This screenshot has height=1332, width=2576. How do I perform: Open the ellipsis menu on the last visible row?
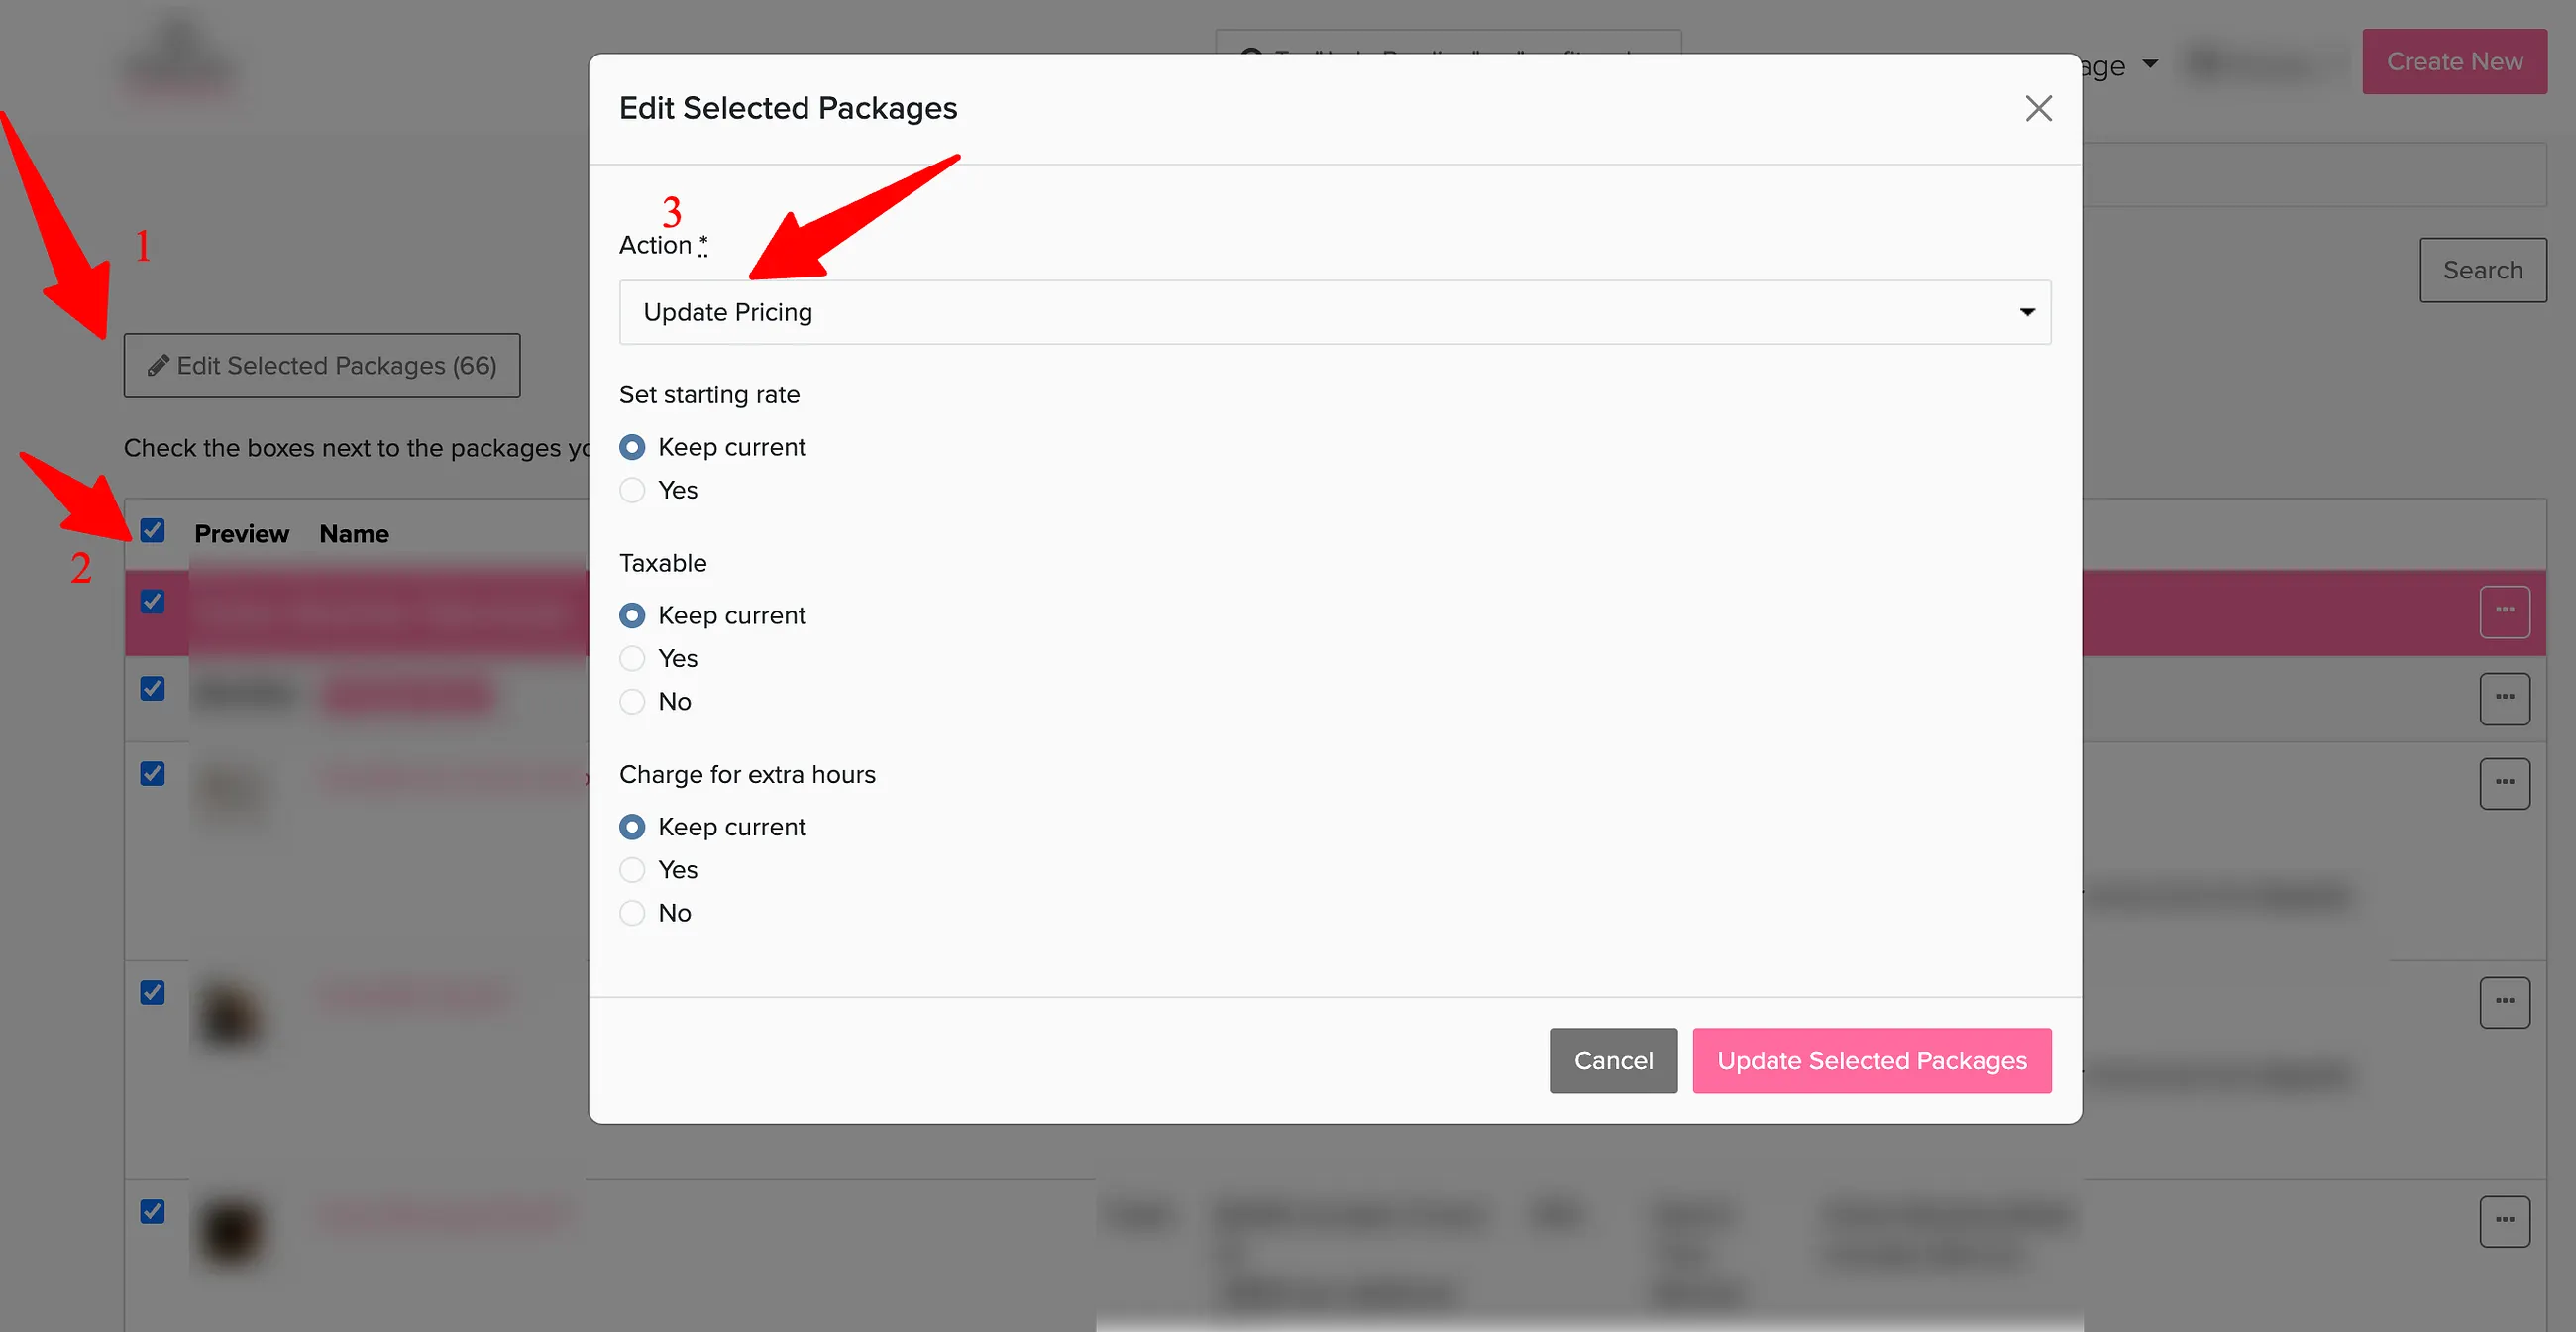[2504, 1221]
